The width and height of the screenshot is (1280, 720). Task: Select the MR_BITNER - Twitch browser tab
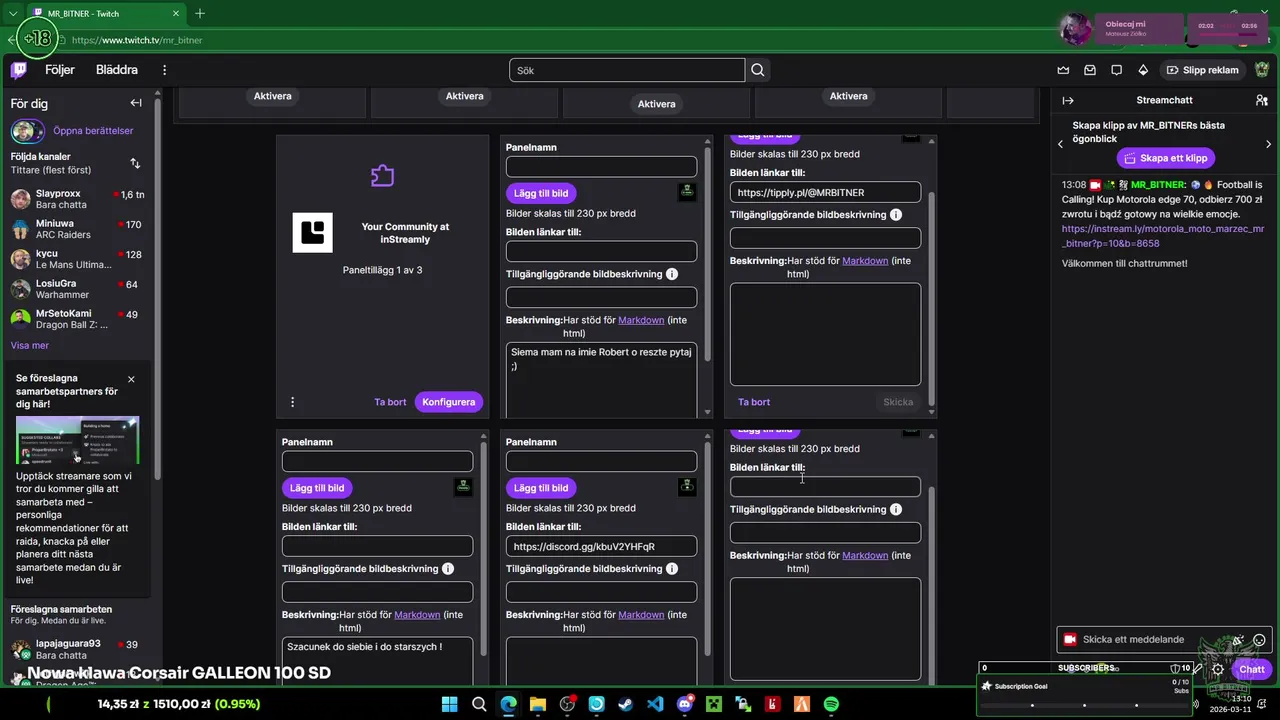(105, 14)
